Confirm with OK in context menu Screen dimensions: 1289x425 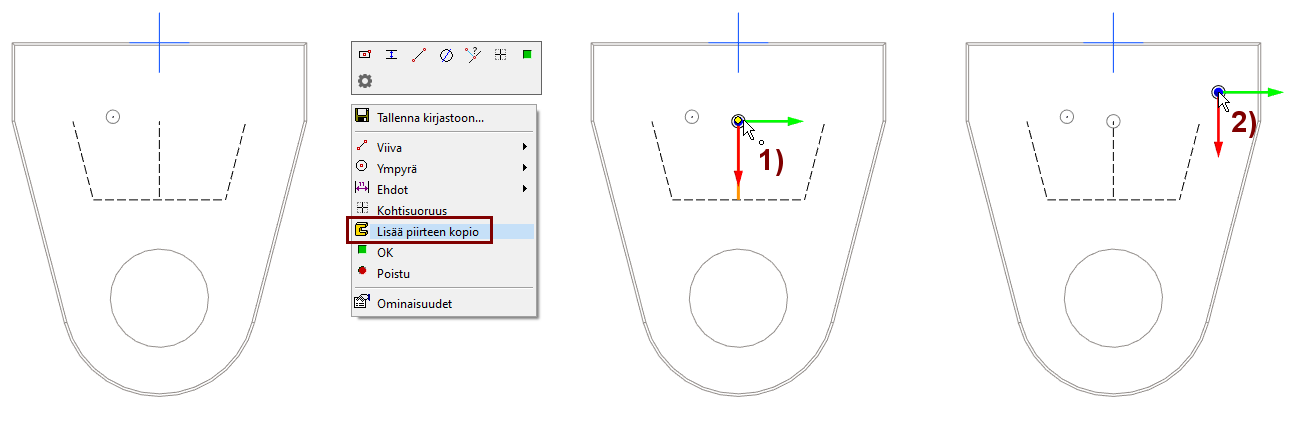tap(444, 252)
